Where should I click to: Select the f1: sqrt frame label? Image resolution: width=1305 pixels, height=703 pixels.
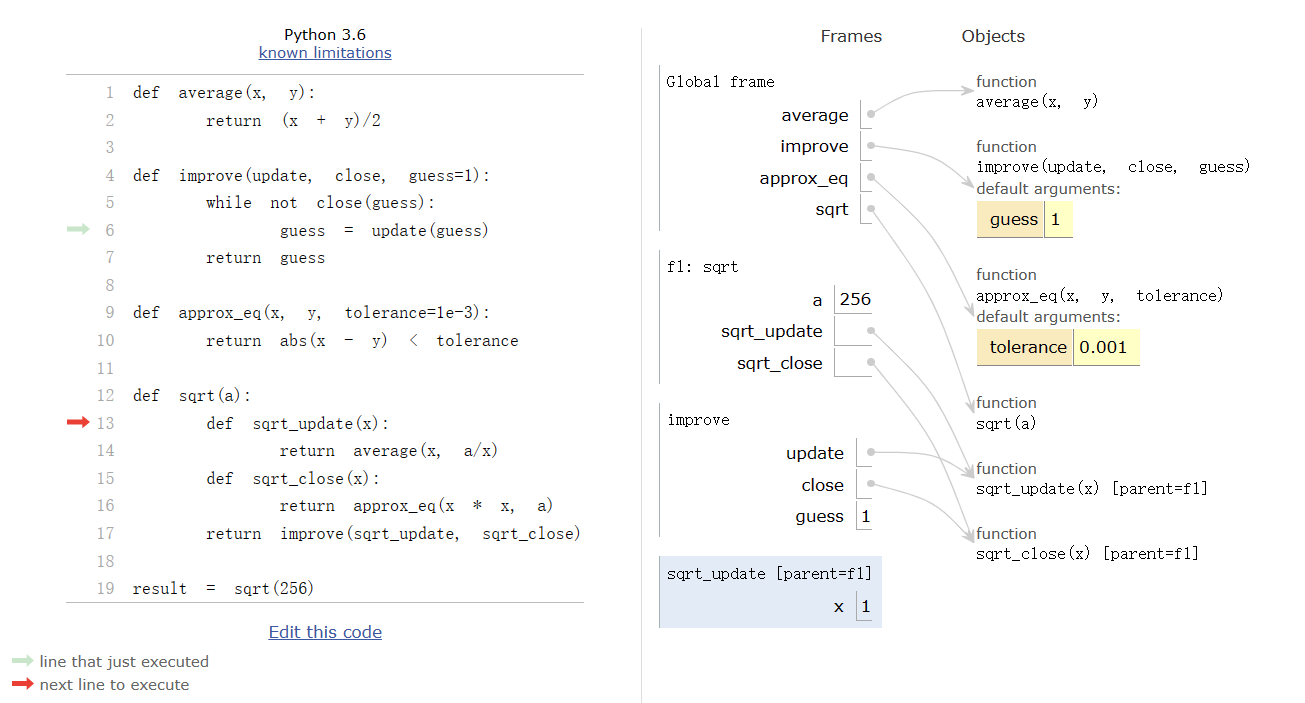[x=702, y=267]
